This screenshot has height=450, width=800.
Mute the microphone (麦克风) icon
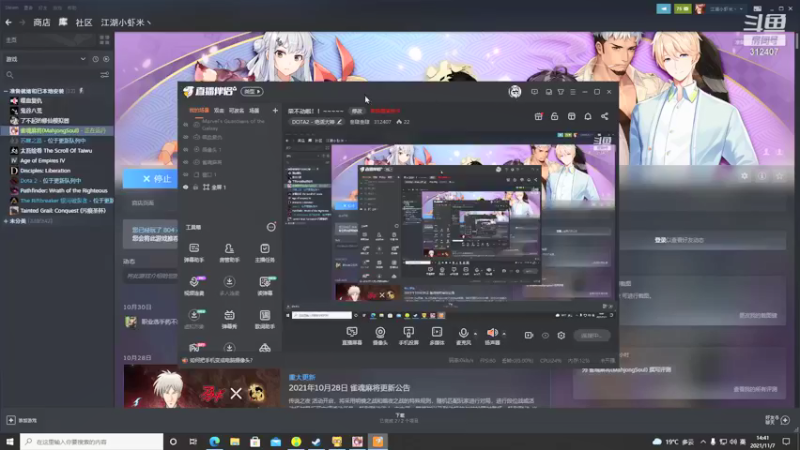point(463,333)
